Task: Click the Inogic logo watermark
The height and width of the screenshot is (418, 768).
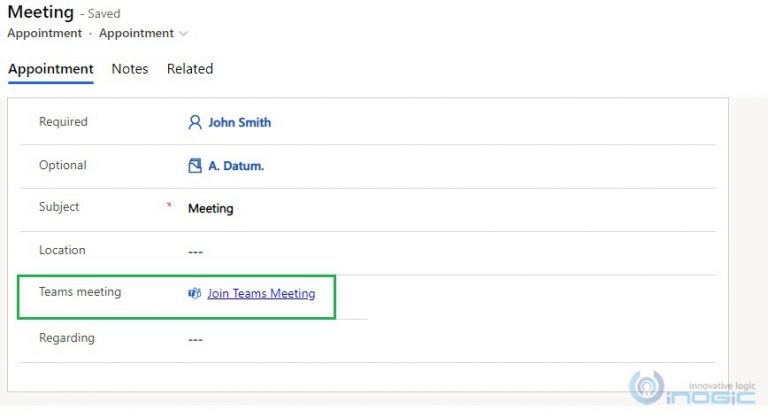Action: pyautogui.click(x=692, y=388)
